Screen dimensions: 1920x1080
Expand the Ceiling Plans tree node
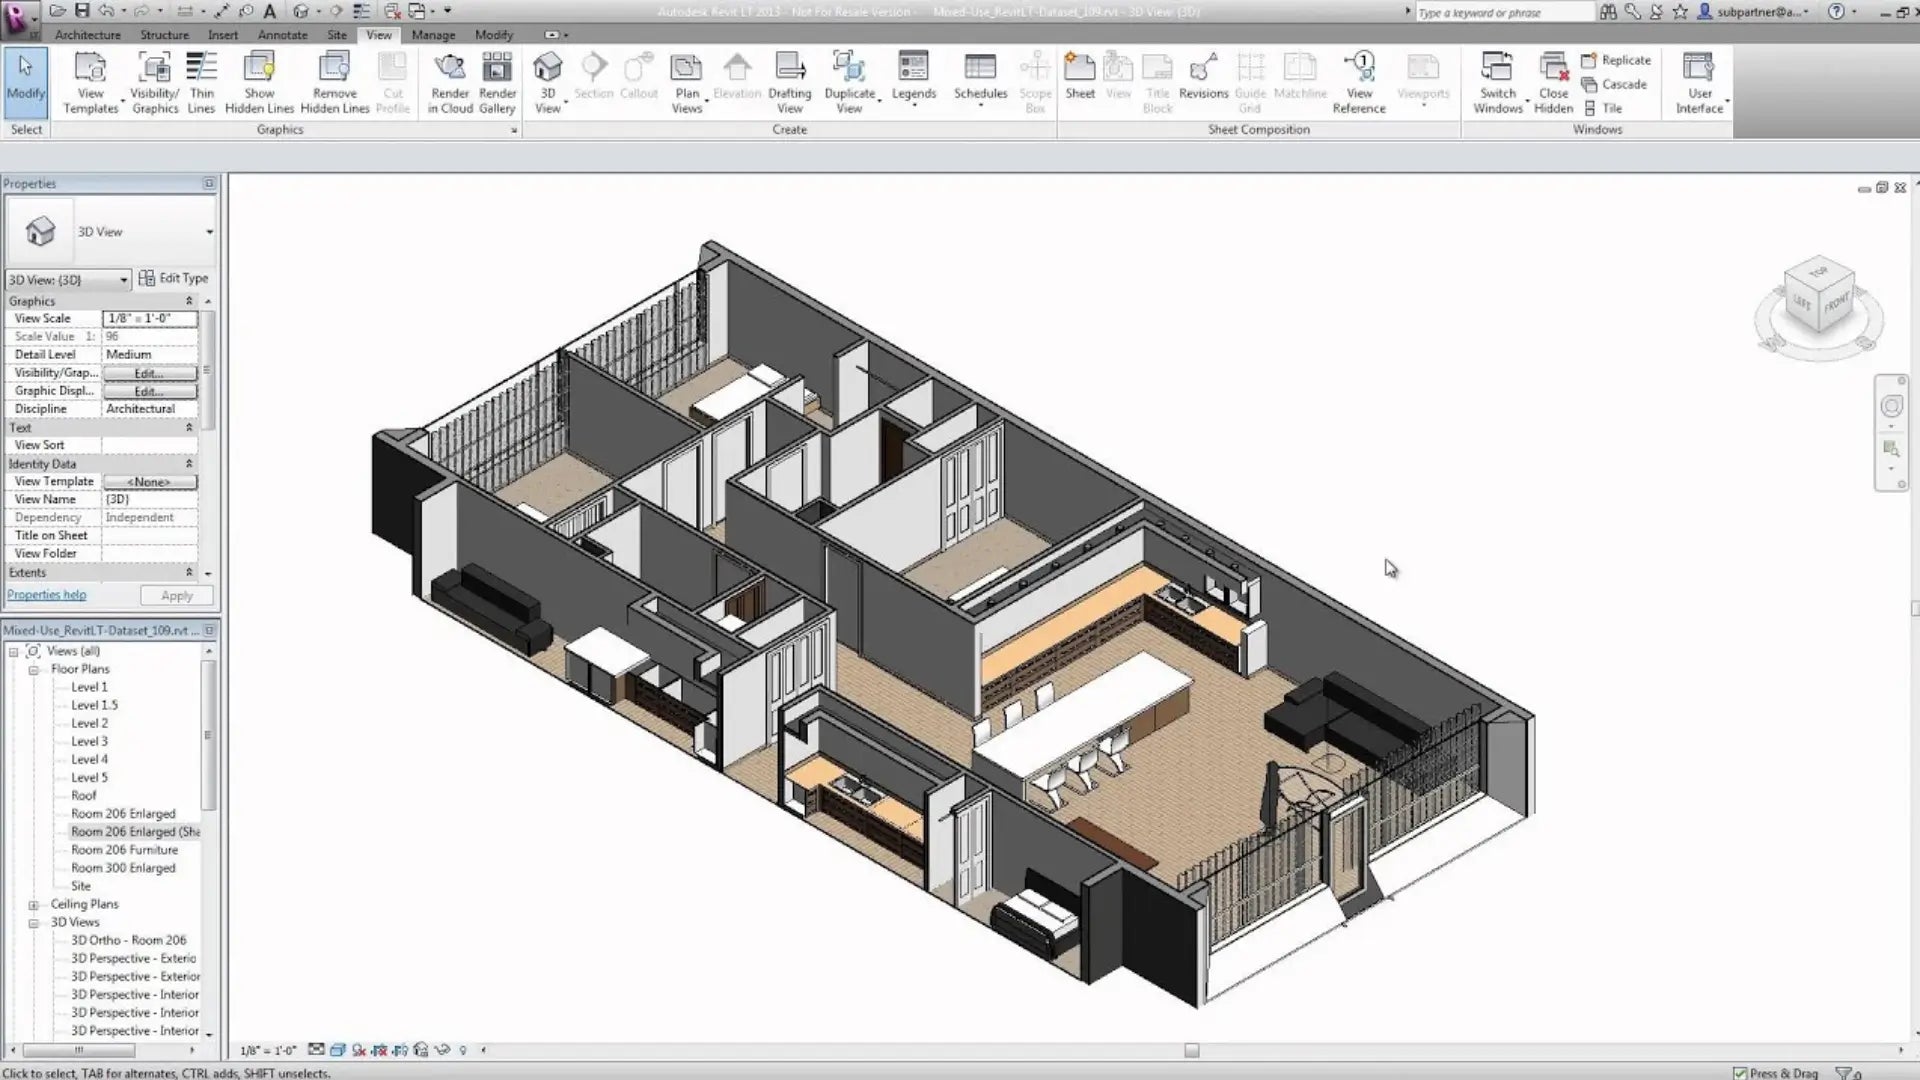[x=33, y=905]
